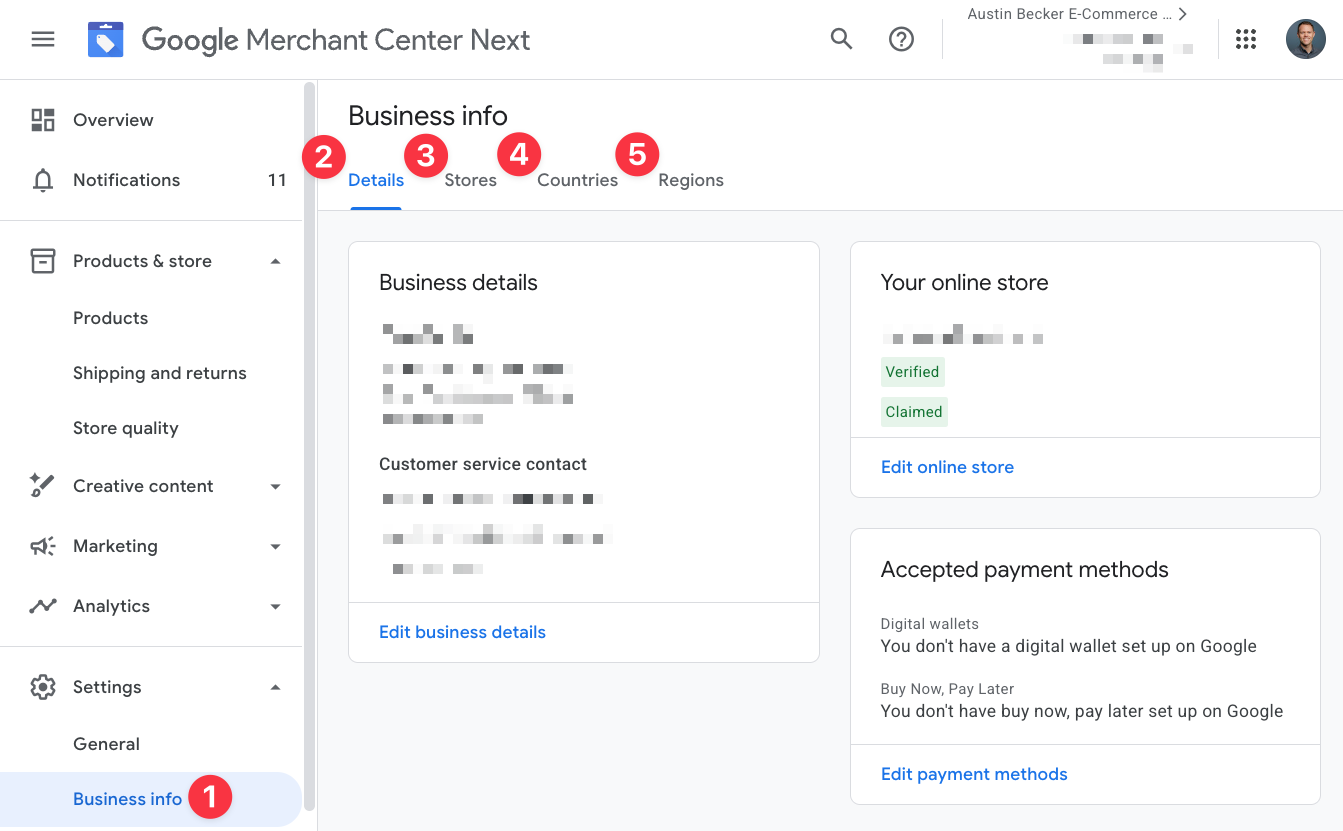Expand the Analytics section arrow
Viewport: 1343px width, 831px height.
click(x=276, y=607)
